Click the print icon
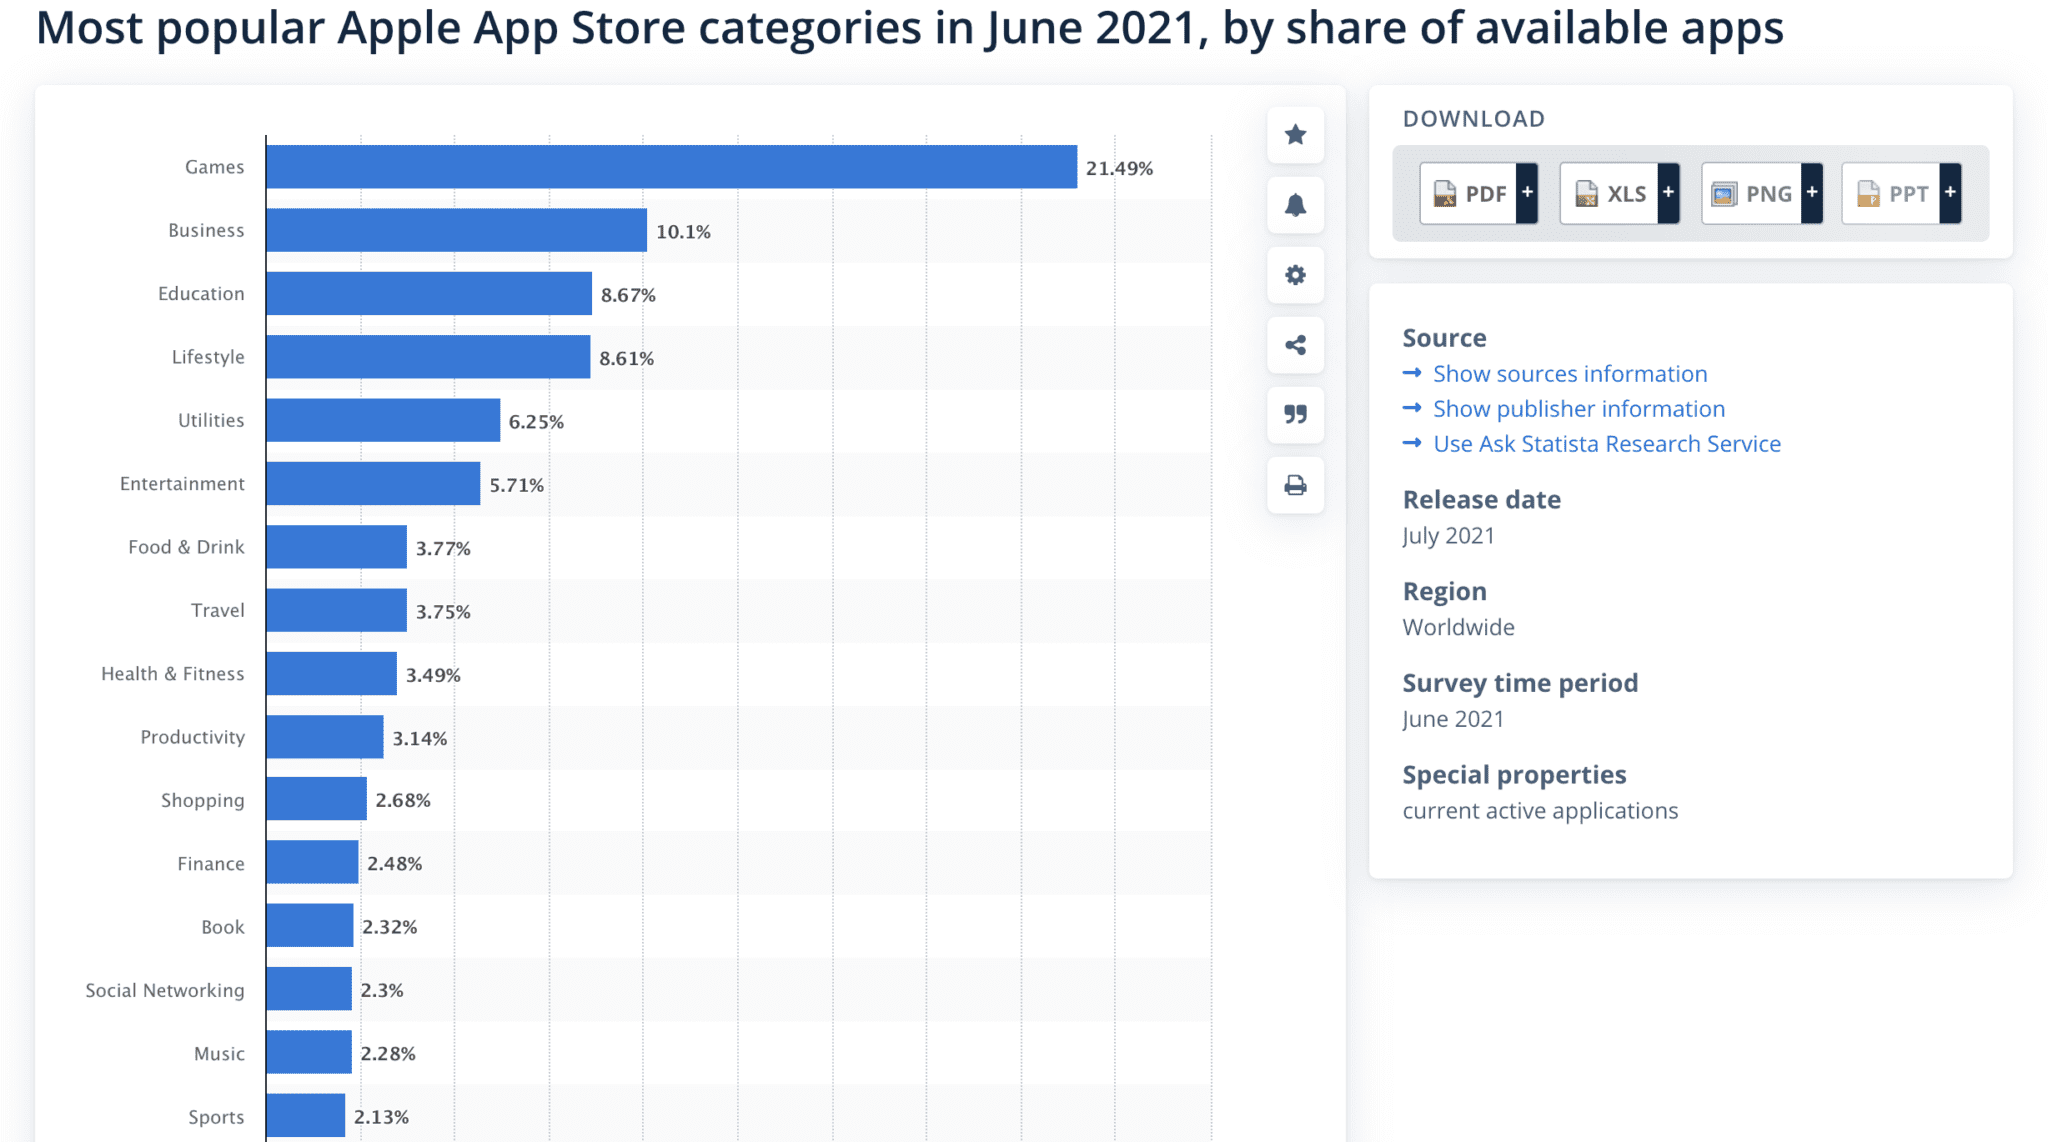 [x=1295, y=485]
